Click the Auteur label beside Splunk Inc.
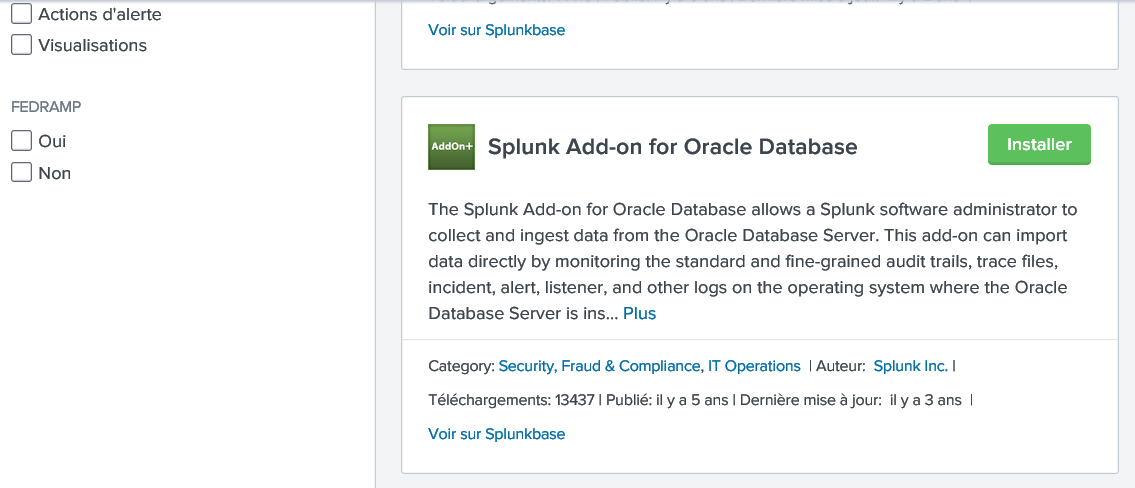This screenshot has width=1135, height=488. click(x=841, y=366)
